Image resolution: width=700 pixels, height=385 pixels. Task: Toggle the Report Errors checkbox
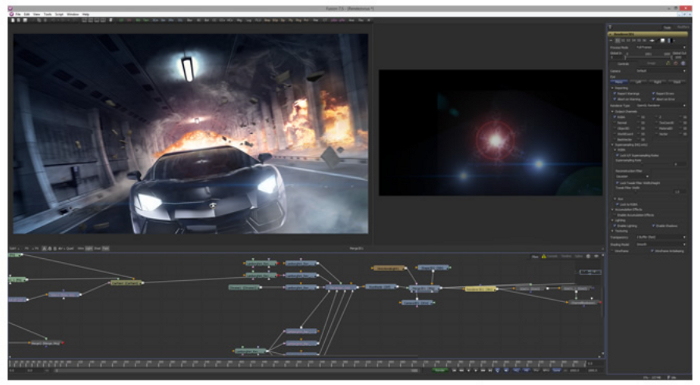(x=654, y=93)
